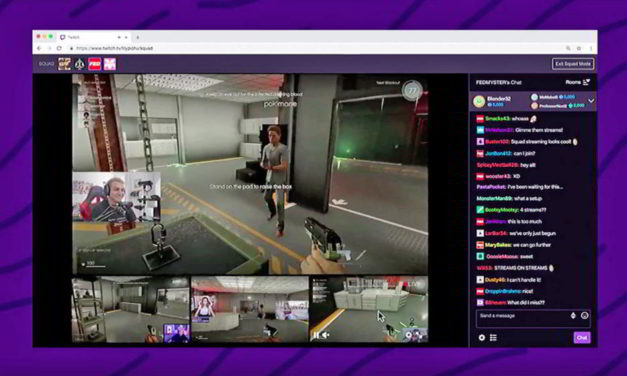Go forward with the browser forward arrow
Image resolution: width=627 pixels, height=376 pixels.
click(x=49, y=48)
